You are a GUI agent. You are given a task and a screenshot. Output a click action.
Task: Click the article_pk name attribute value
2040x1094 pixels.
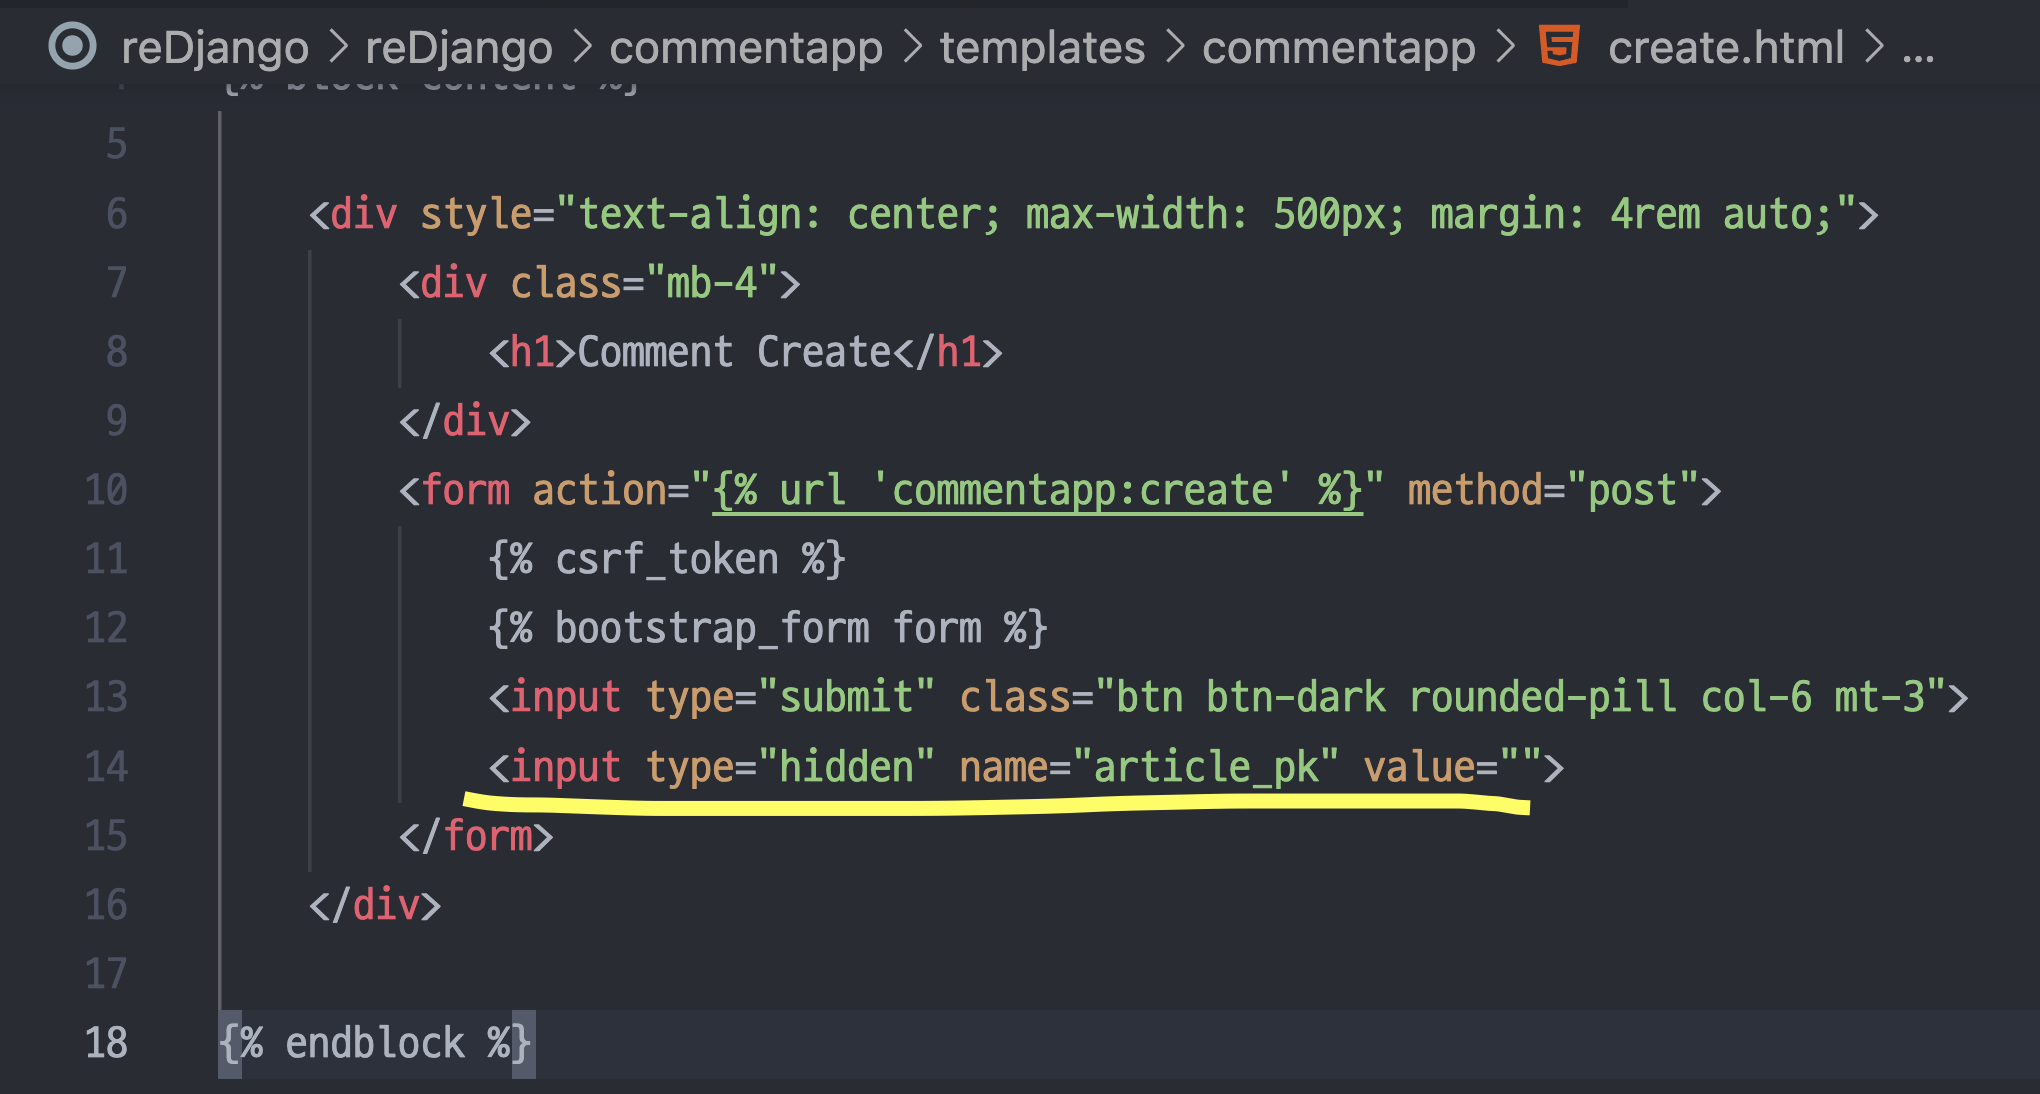point(1205,767)
